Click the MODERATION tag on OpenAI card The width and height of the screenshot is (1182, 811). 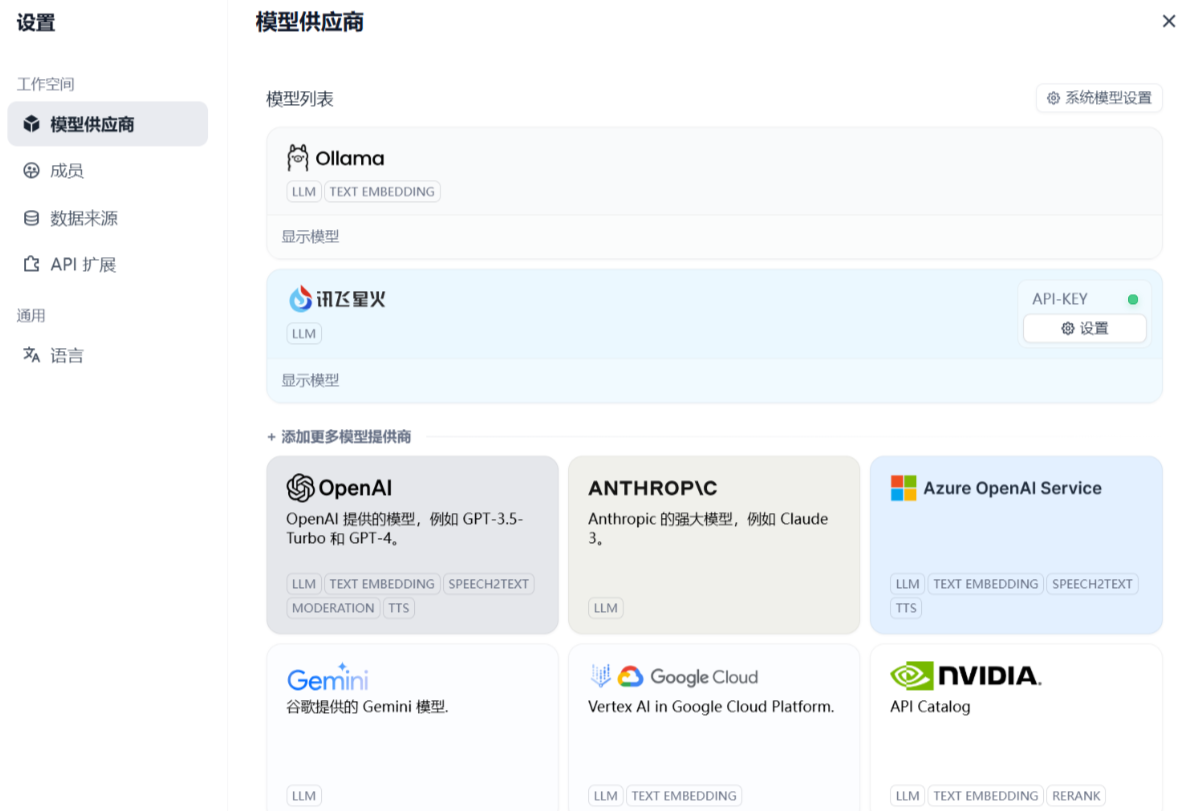coord(332,607)
